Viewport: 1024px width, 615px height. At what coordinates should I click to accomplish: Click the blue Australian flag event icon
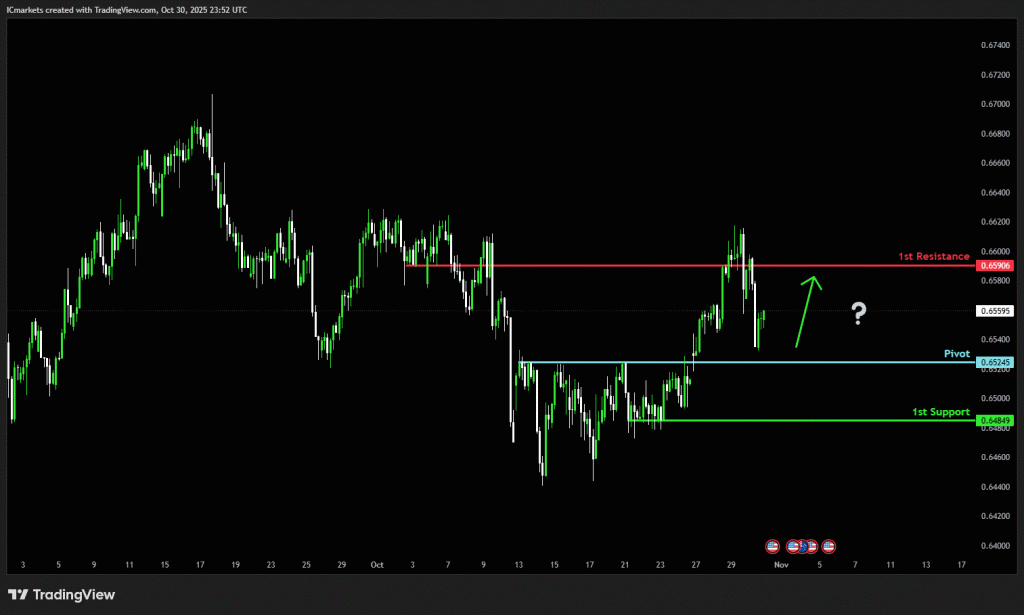pyautogui.click(x=802, y=546)
